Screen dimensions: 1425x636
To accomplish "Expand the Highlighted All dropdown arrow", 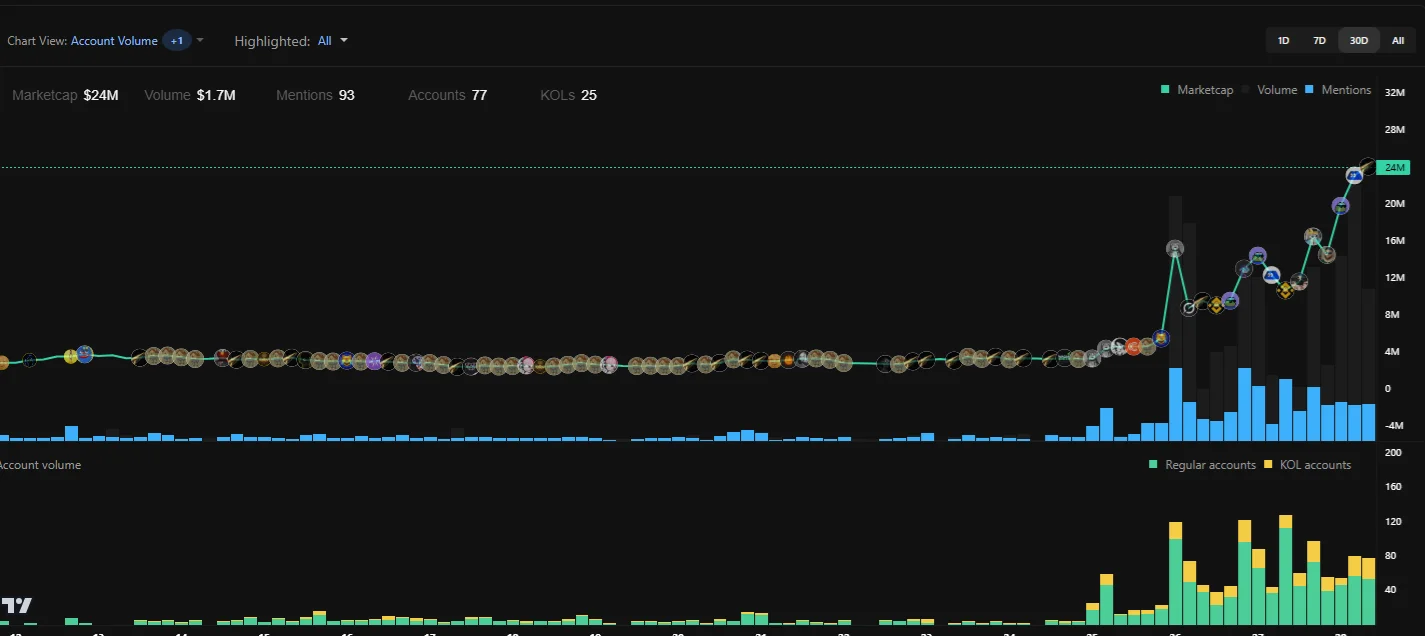I will click(x=344, y=41).
